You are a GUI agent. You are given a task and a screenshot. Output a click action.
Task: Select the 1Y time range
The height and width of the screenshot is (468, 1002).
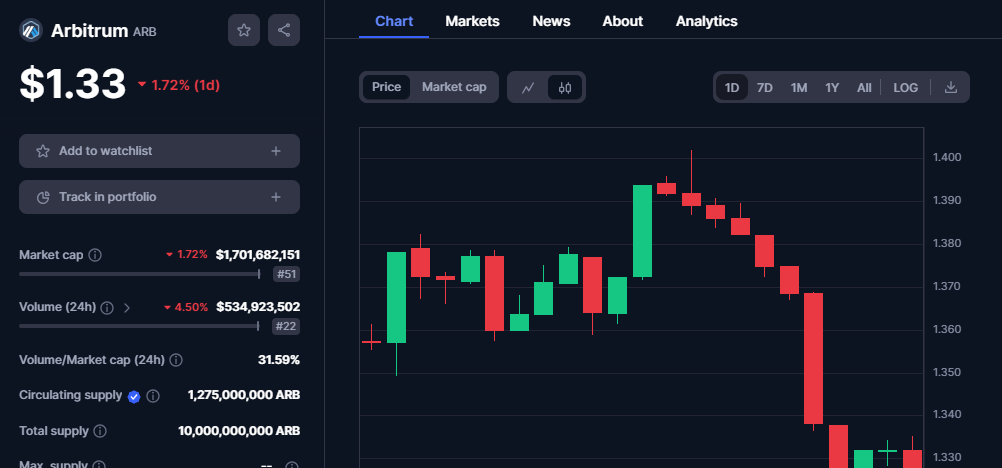coord(831,88)
